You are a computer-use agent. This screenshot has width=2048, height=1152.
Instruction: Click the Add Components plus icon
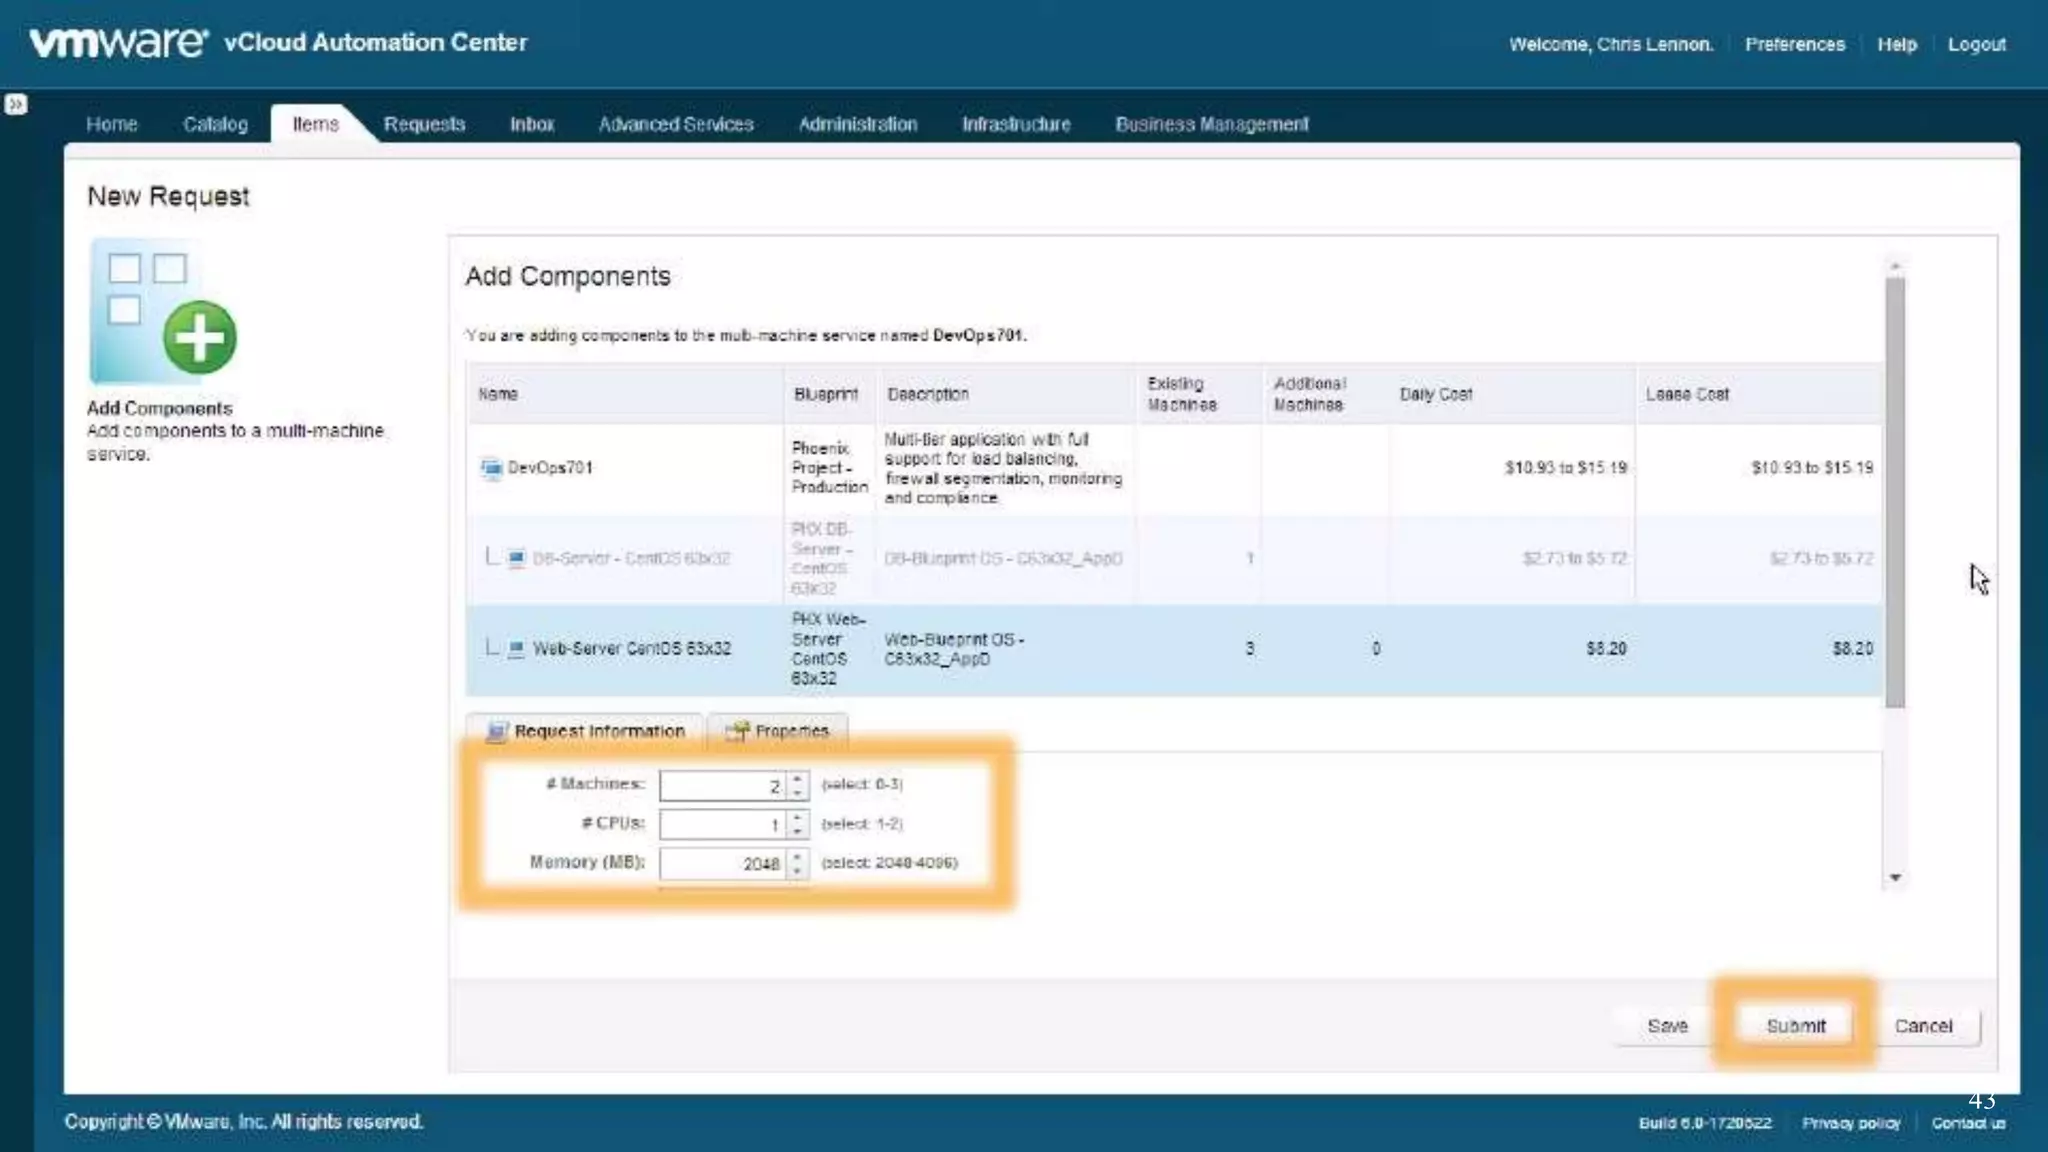pyautogui.click(x=199, y=338)
